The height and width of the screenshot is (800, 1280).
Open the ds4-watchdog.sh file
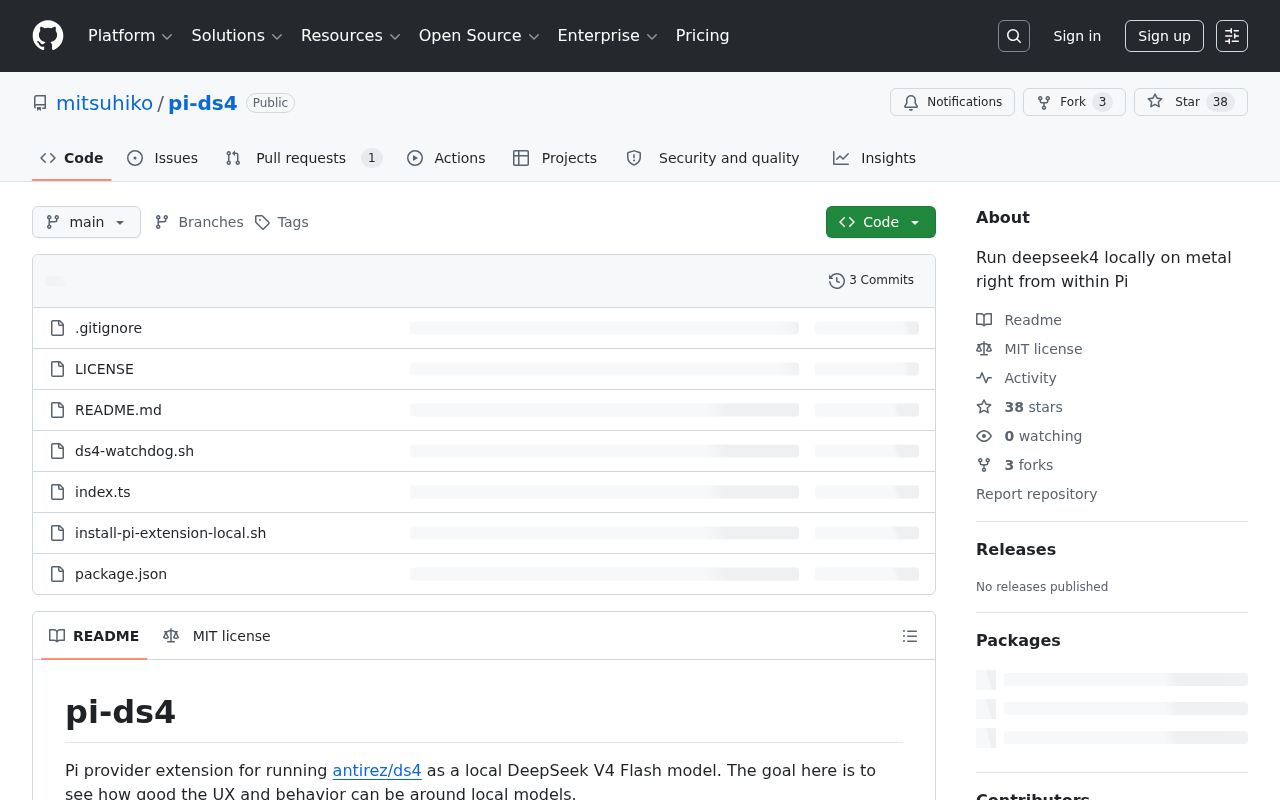point(134,451)
